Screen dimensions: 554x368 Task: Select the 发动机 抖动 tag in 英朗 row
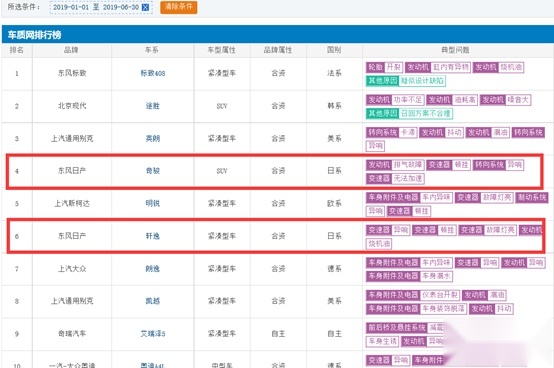[x=441, y=132]
